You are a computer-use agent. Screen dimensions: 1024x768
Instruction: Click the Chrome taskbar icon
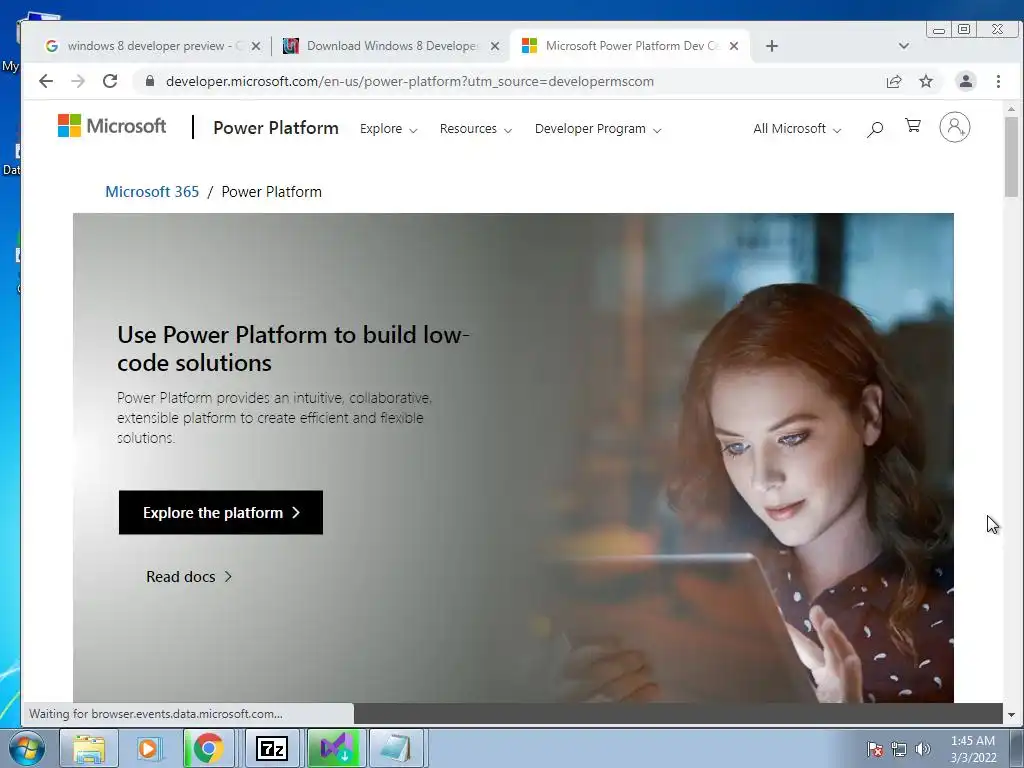point(208,748)
